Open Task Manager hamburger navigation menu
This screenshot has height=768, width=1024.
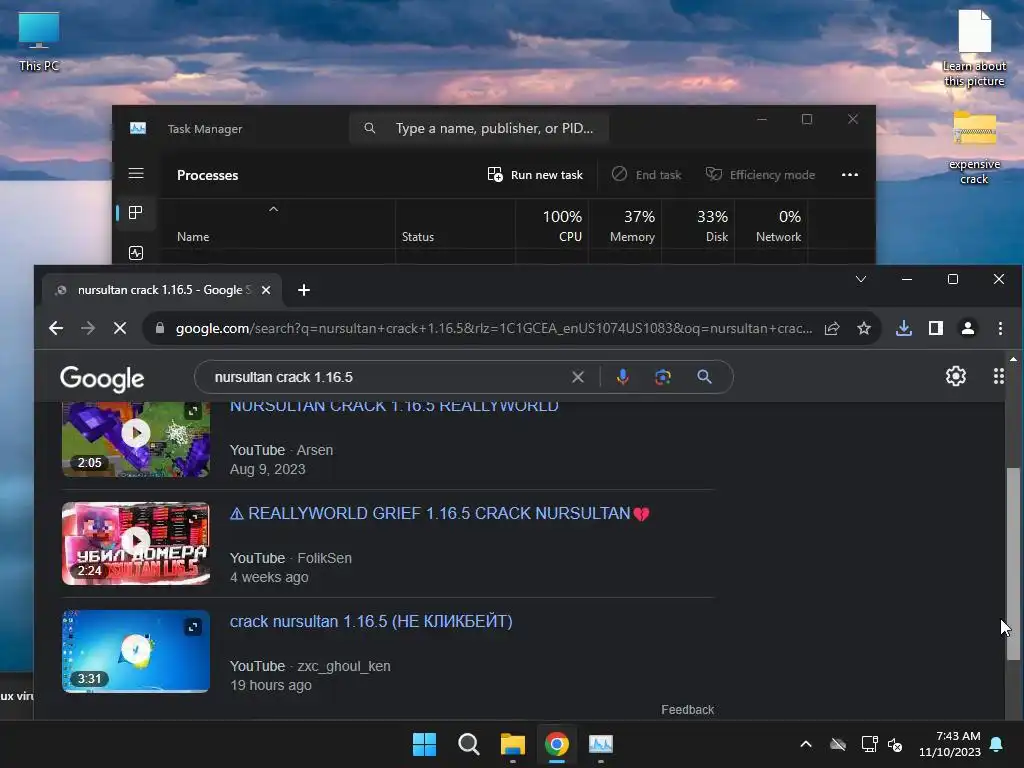[x=136, y=174]
